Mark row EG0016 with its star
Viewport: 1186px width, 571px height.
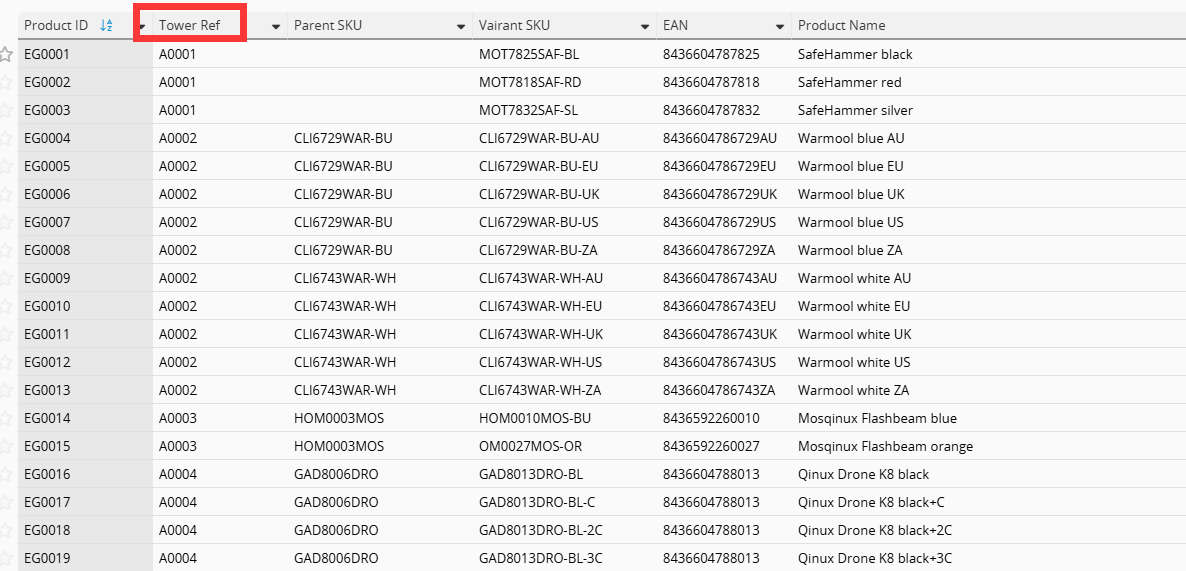pyautogui.click(x=5, y=474)
